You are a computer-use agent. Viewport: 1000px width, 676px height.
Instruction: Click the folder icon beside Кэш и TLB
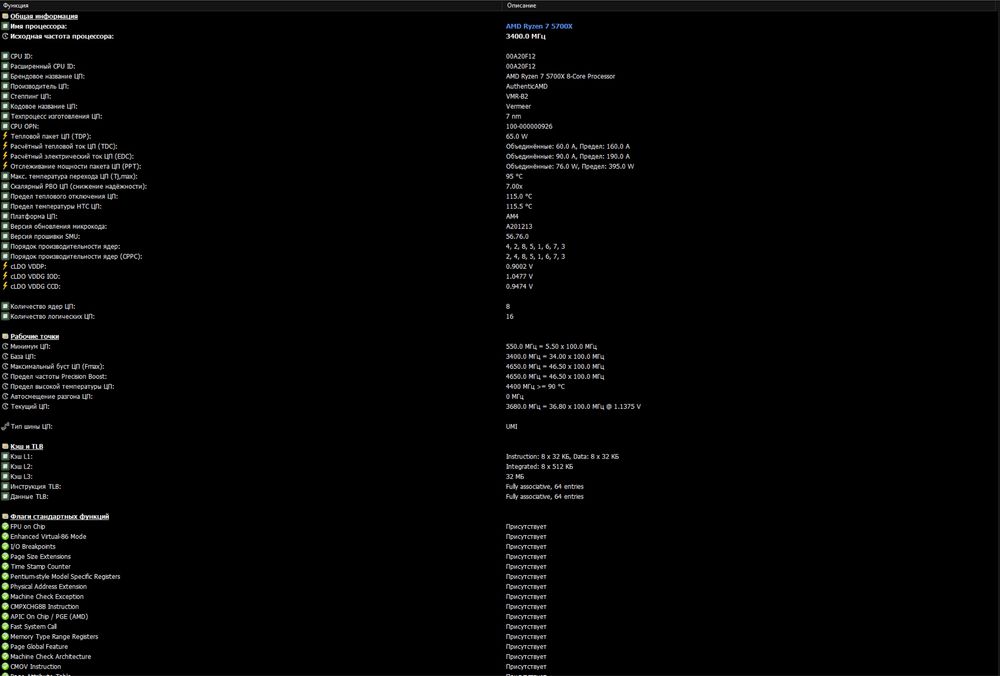pos(5,446)
